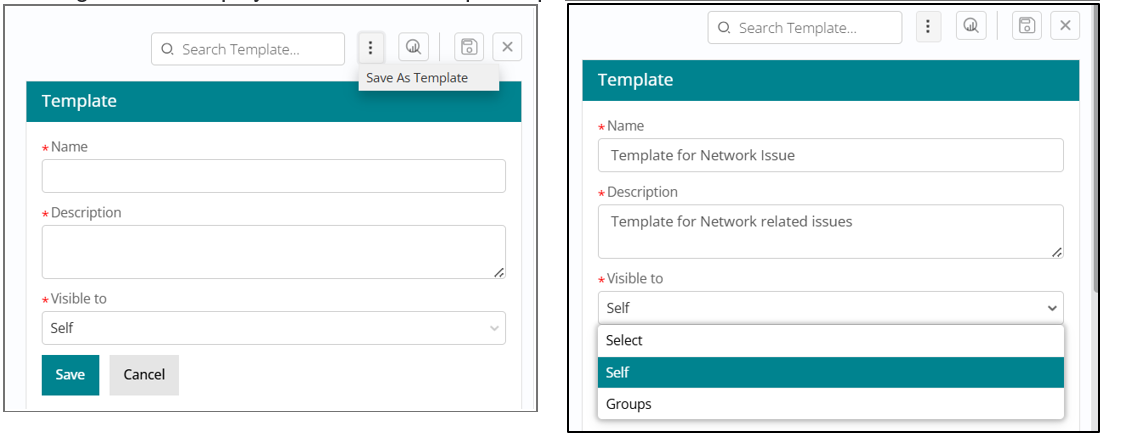Click the magnifier icon beside Save As Template

413,47
